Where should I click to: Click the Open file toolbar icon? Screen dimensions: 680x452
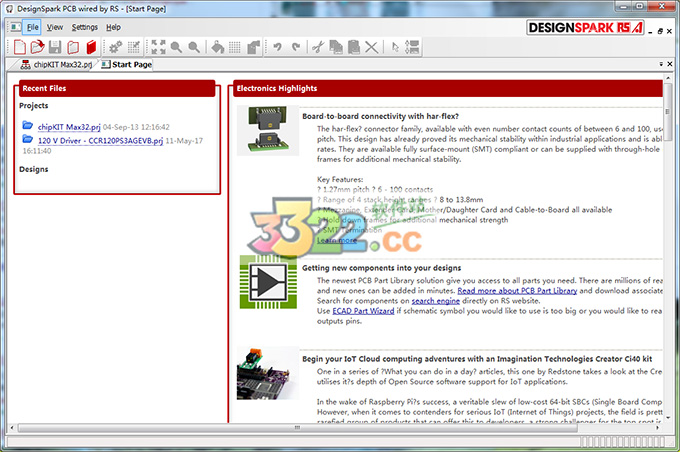pos(37,47)
